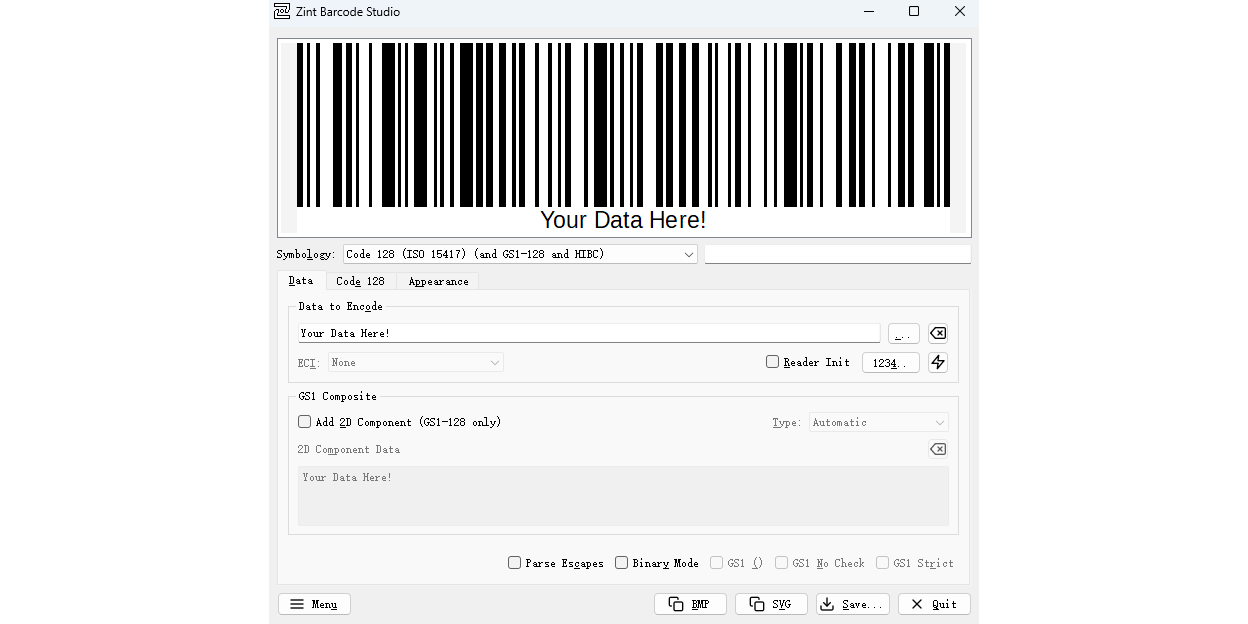Click the clear 2D Component Data icon
This screenshot has height=624, width=1248.
pyautogui.click(x=937, y=449)
